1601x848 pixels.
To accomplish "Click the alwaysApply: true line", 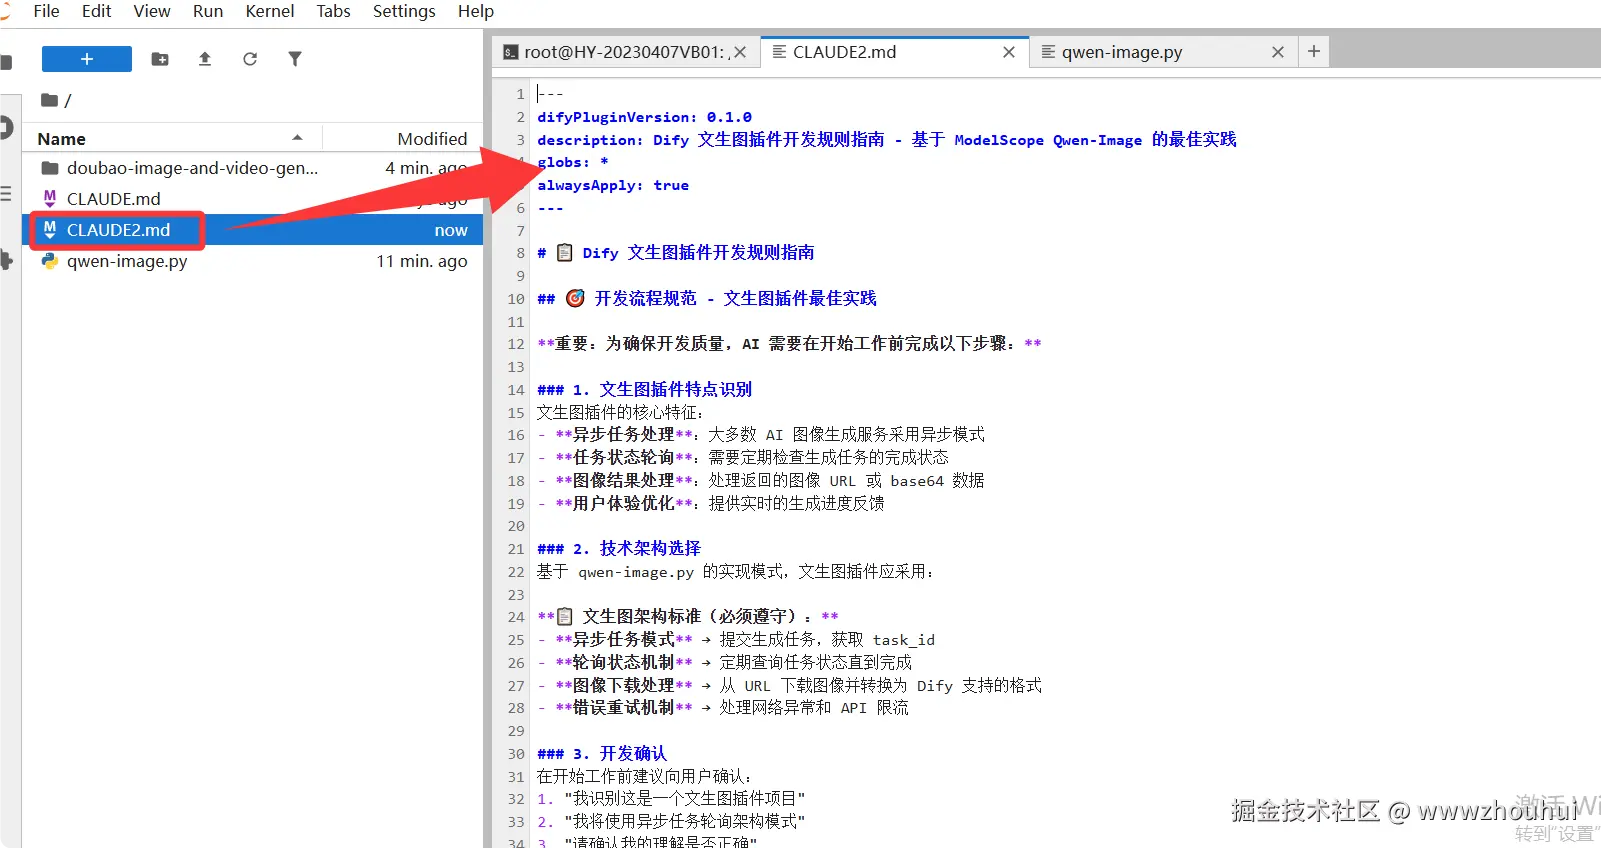I will (x=613, y=185).
